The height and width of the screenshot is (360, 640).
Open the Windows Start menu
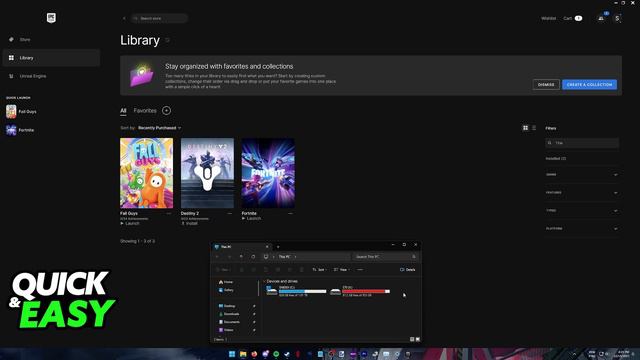tap(232, 354)
